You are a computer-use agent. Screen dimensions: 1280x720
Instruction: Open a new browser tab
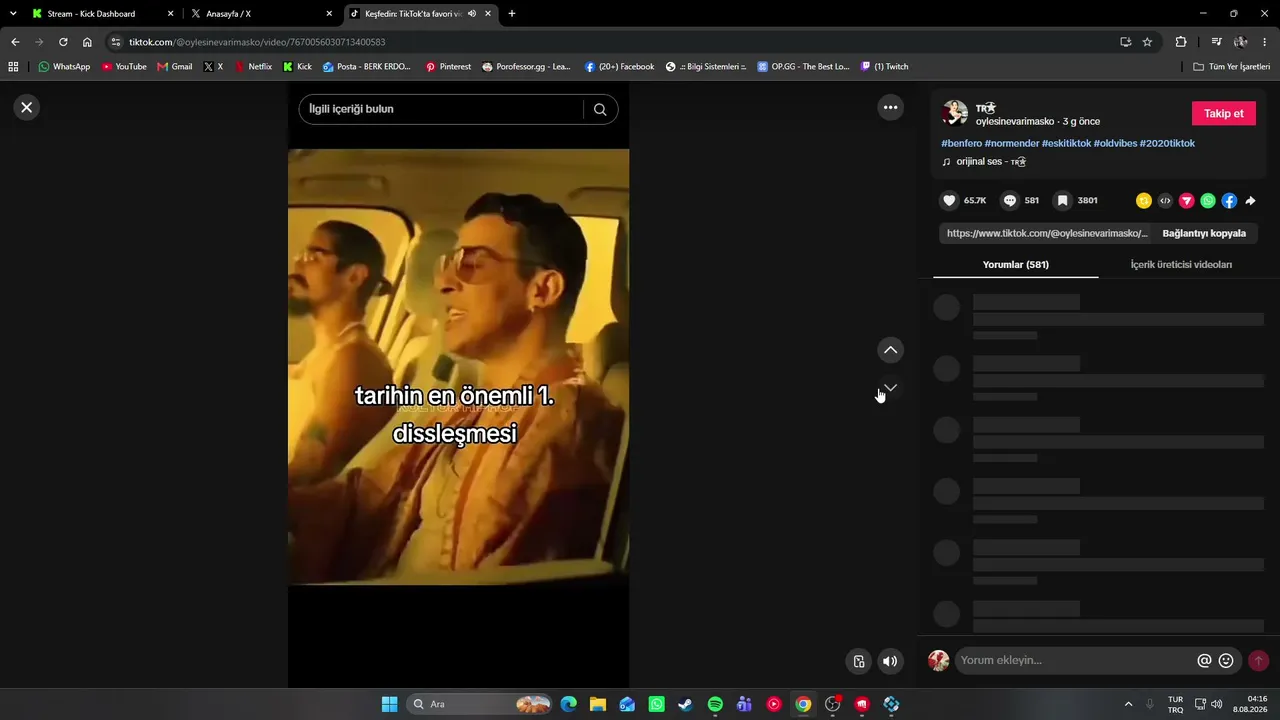point(512,14)
